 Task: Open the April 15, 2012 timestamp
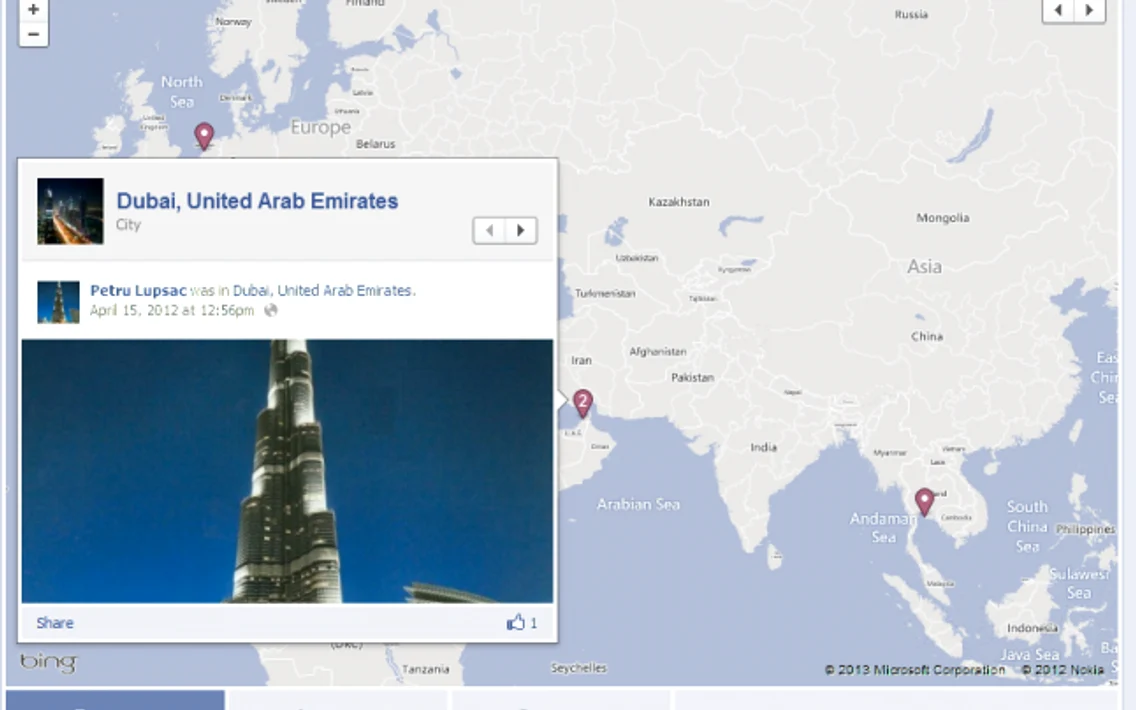172,310
